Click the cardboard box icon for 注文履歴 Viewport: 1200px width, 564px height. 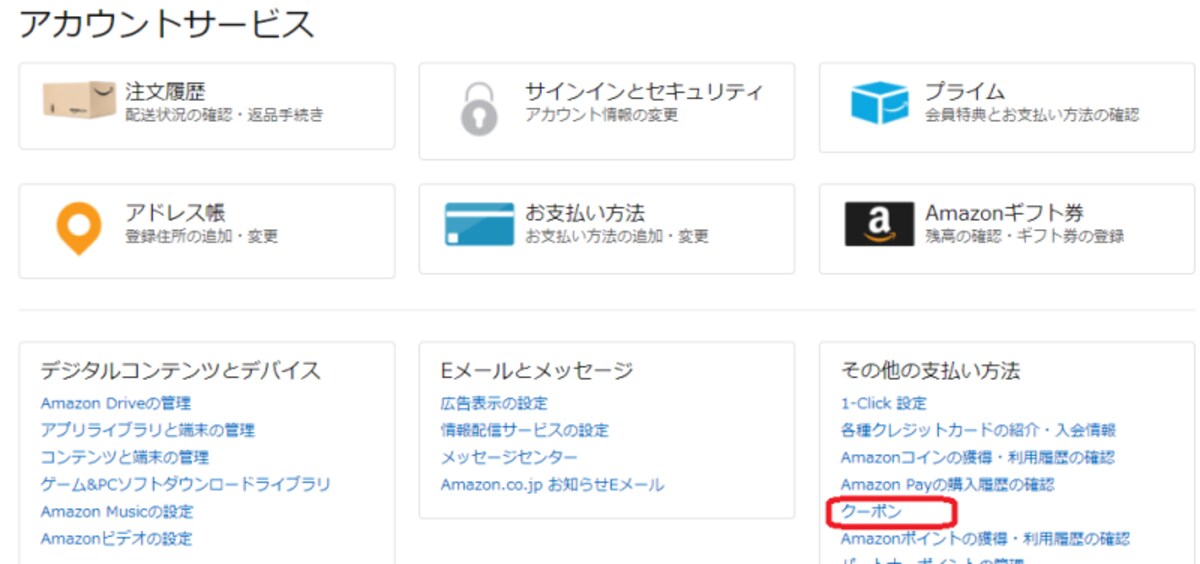click(79, 101)
